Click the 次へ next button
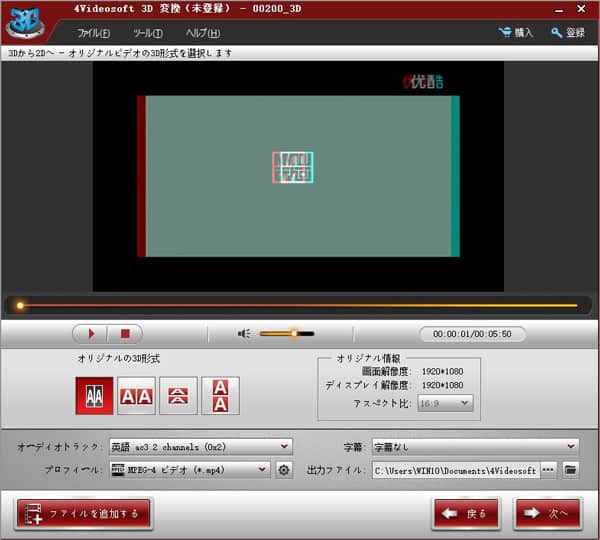600x540 pixels. click(547, 514)
